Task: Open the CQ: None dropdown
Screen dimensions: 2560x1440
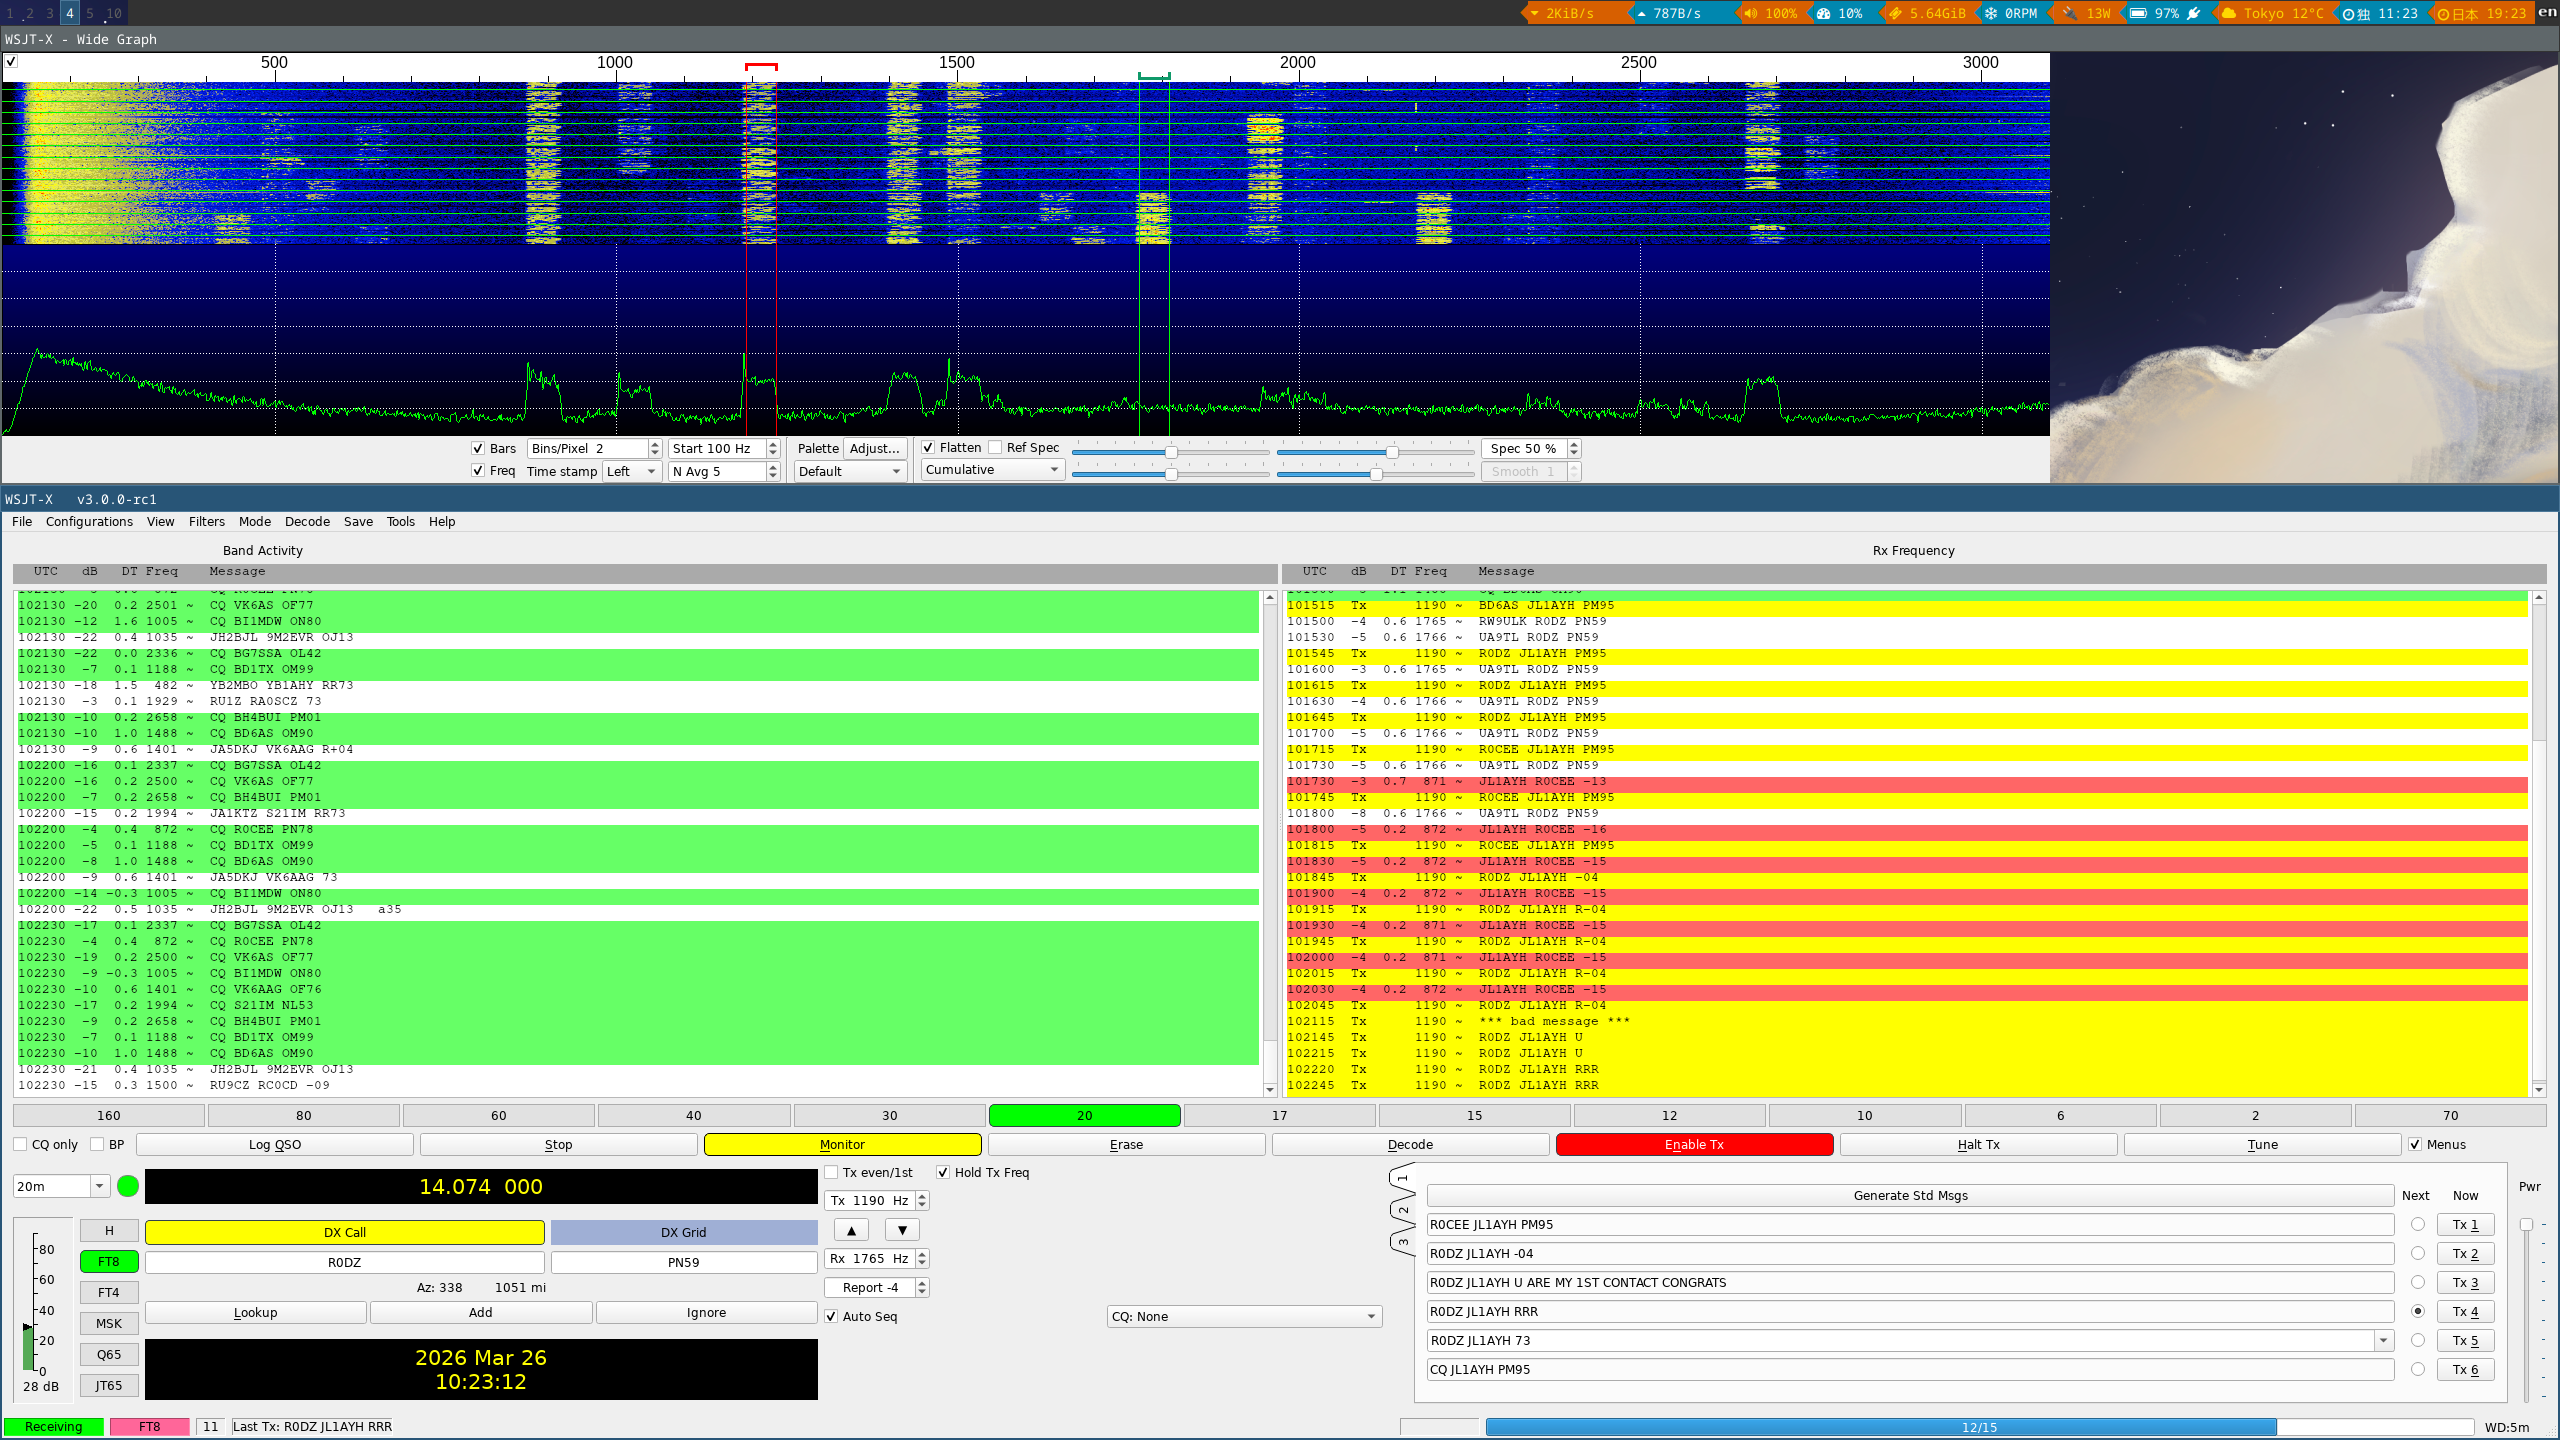Action: click(x=1245, y=1316)
